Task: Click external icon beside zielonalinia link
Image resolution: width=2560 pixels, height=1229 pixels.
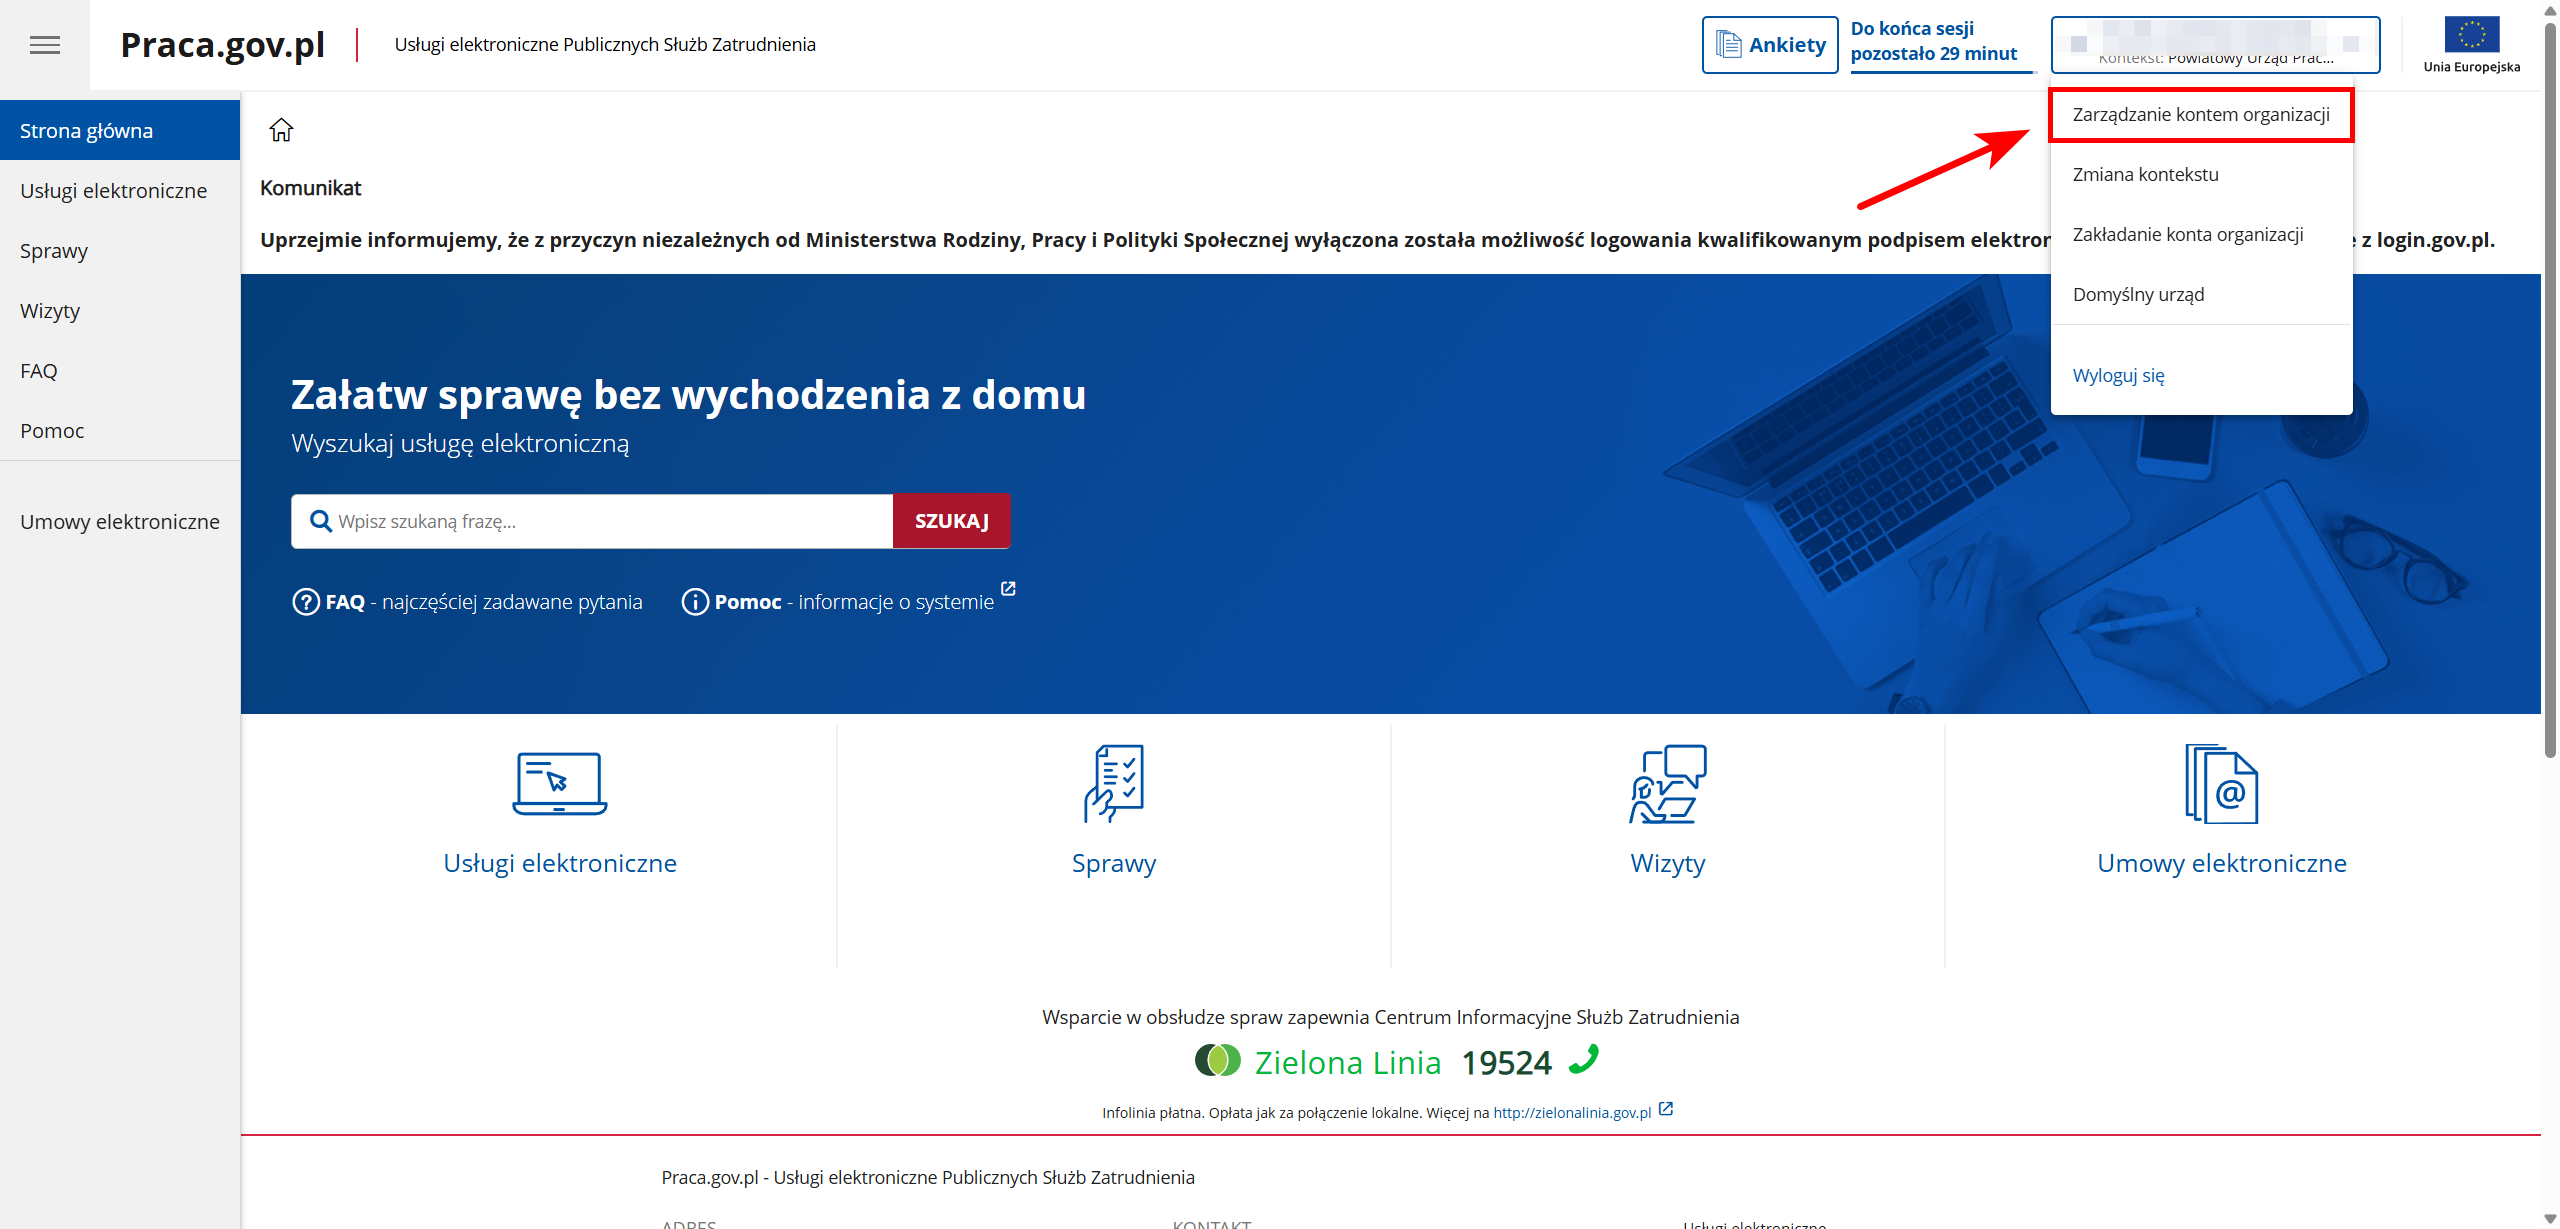Action: click(1666, 1109)
